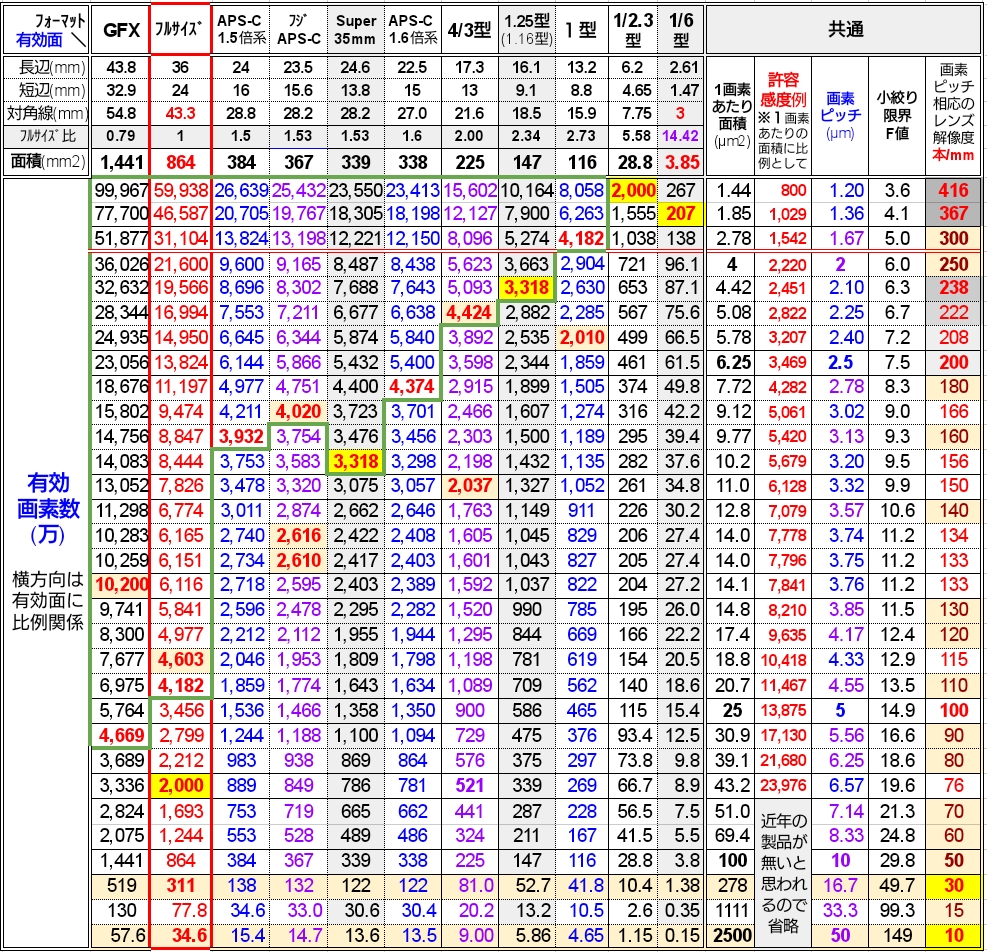This screenshot has width=987, height=952.
Task: Click the APS-C 1.5倍系 column header
Action: (241, 30)
